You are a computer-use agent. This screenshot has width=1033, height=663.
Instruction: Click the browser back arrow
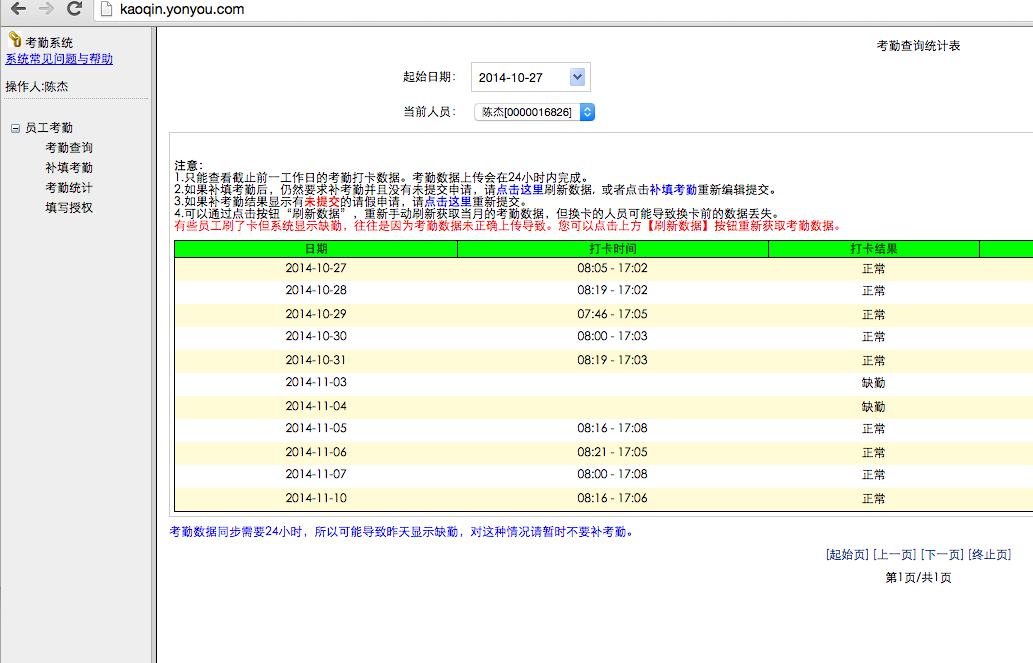pyautogui.click(x=18, y=9)
